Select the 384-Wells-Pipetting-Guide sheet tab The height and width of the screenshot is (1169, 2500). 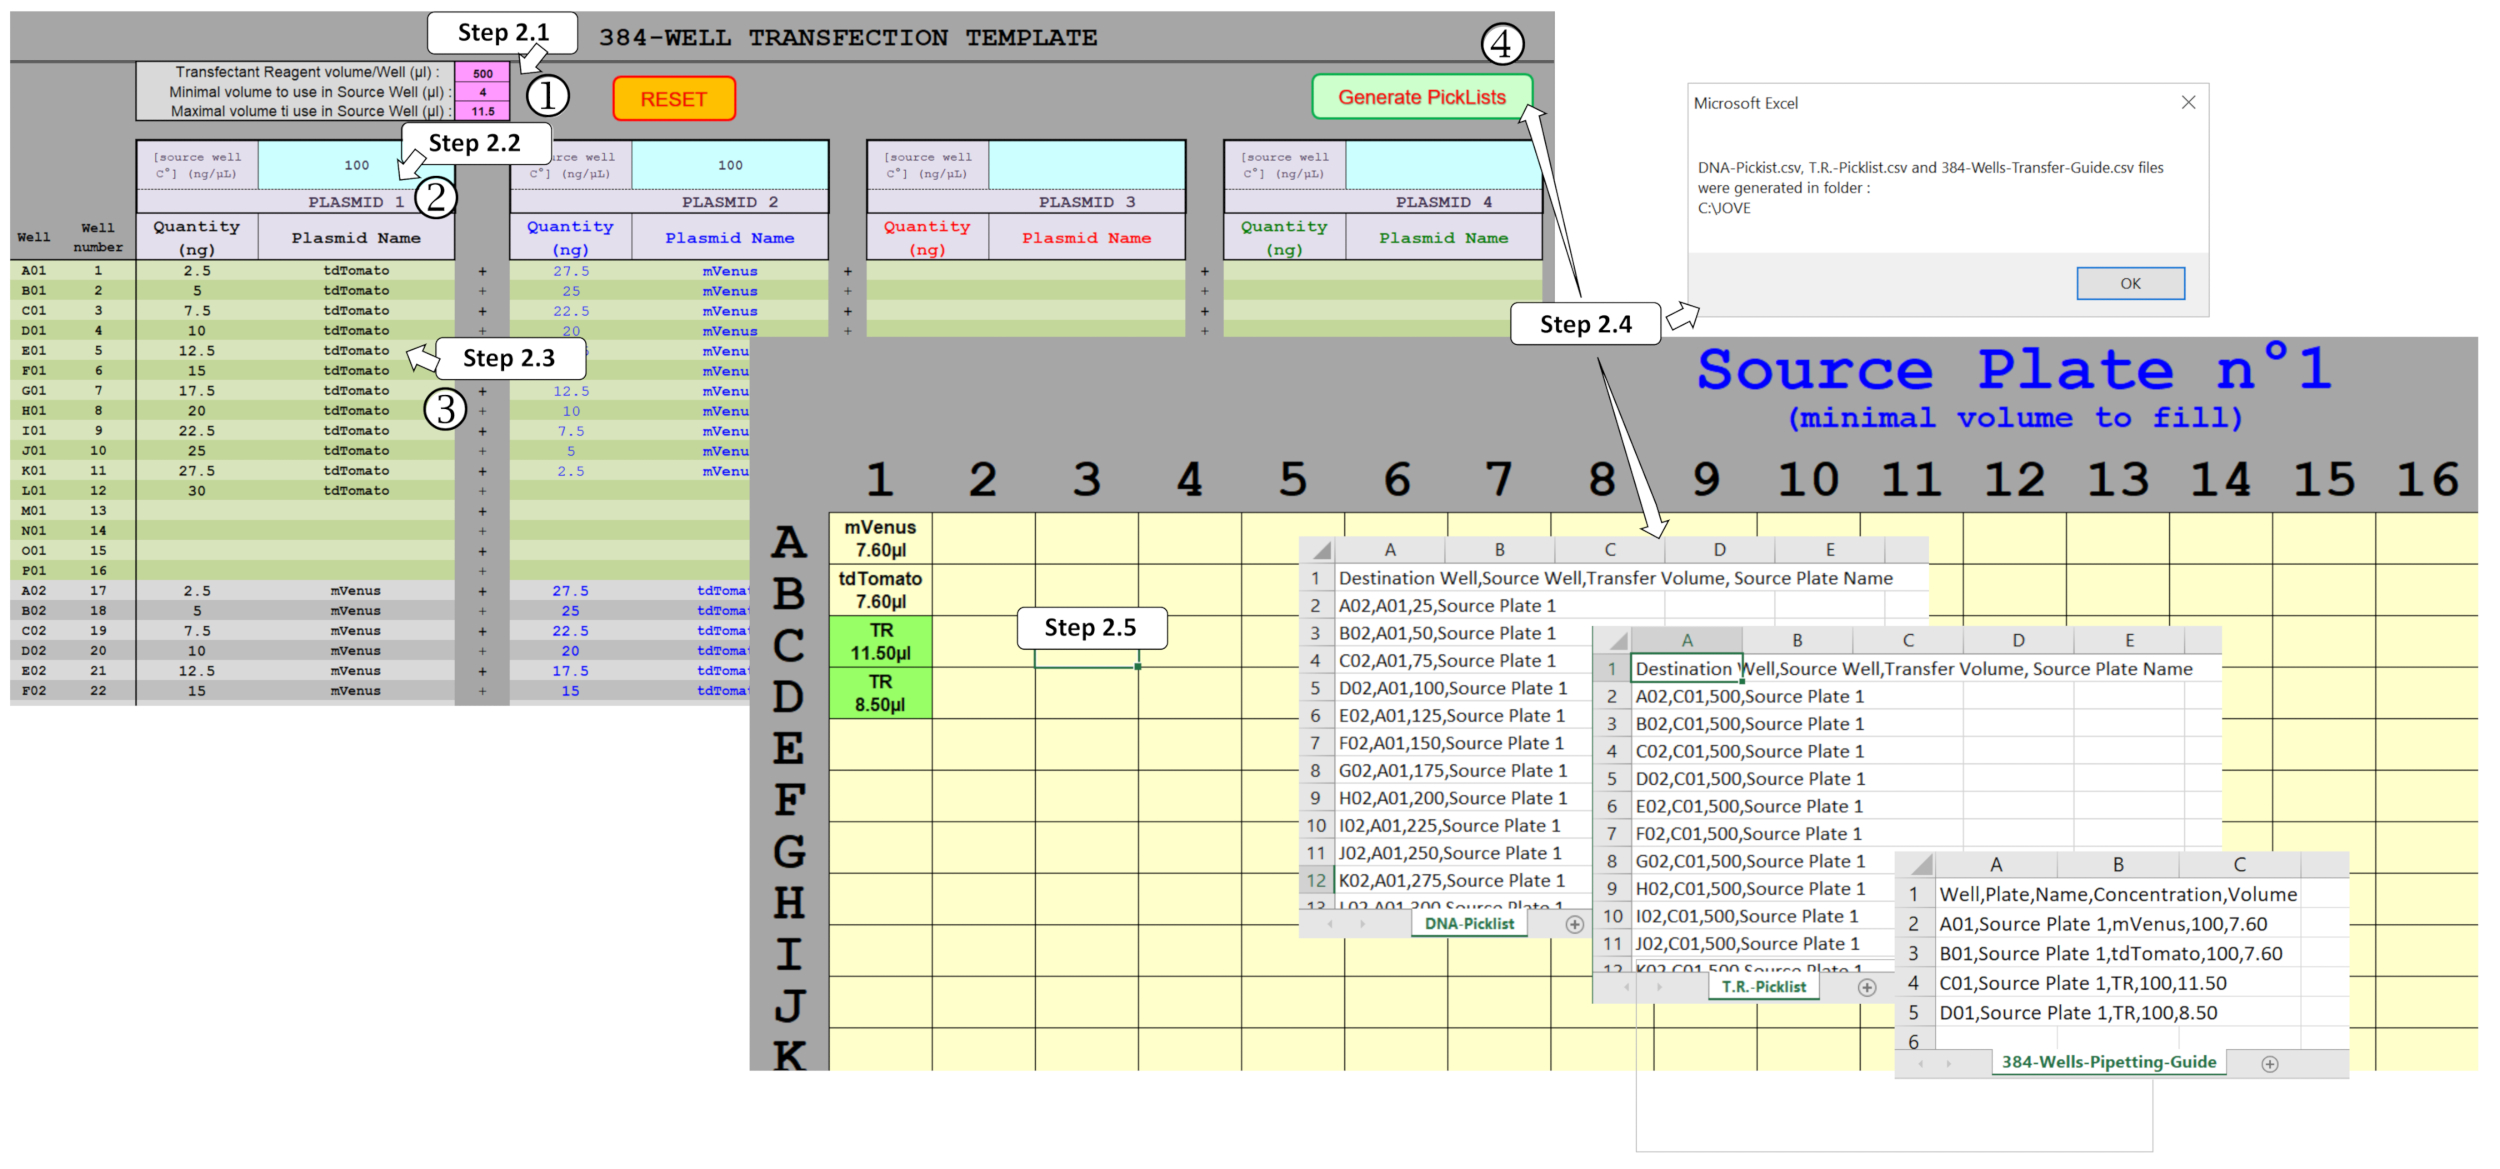[x=2108, y=1062]
